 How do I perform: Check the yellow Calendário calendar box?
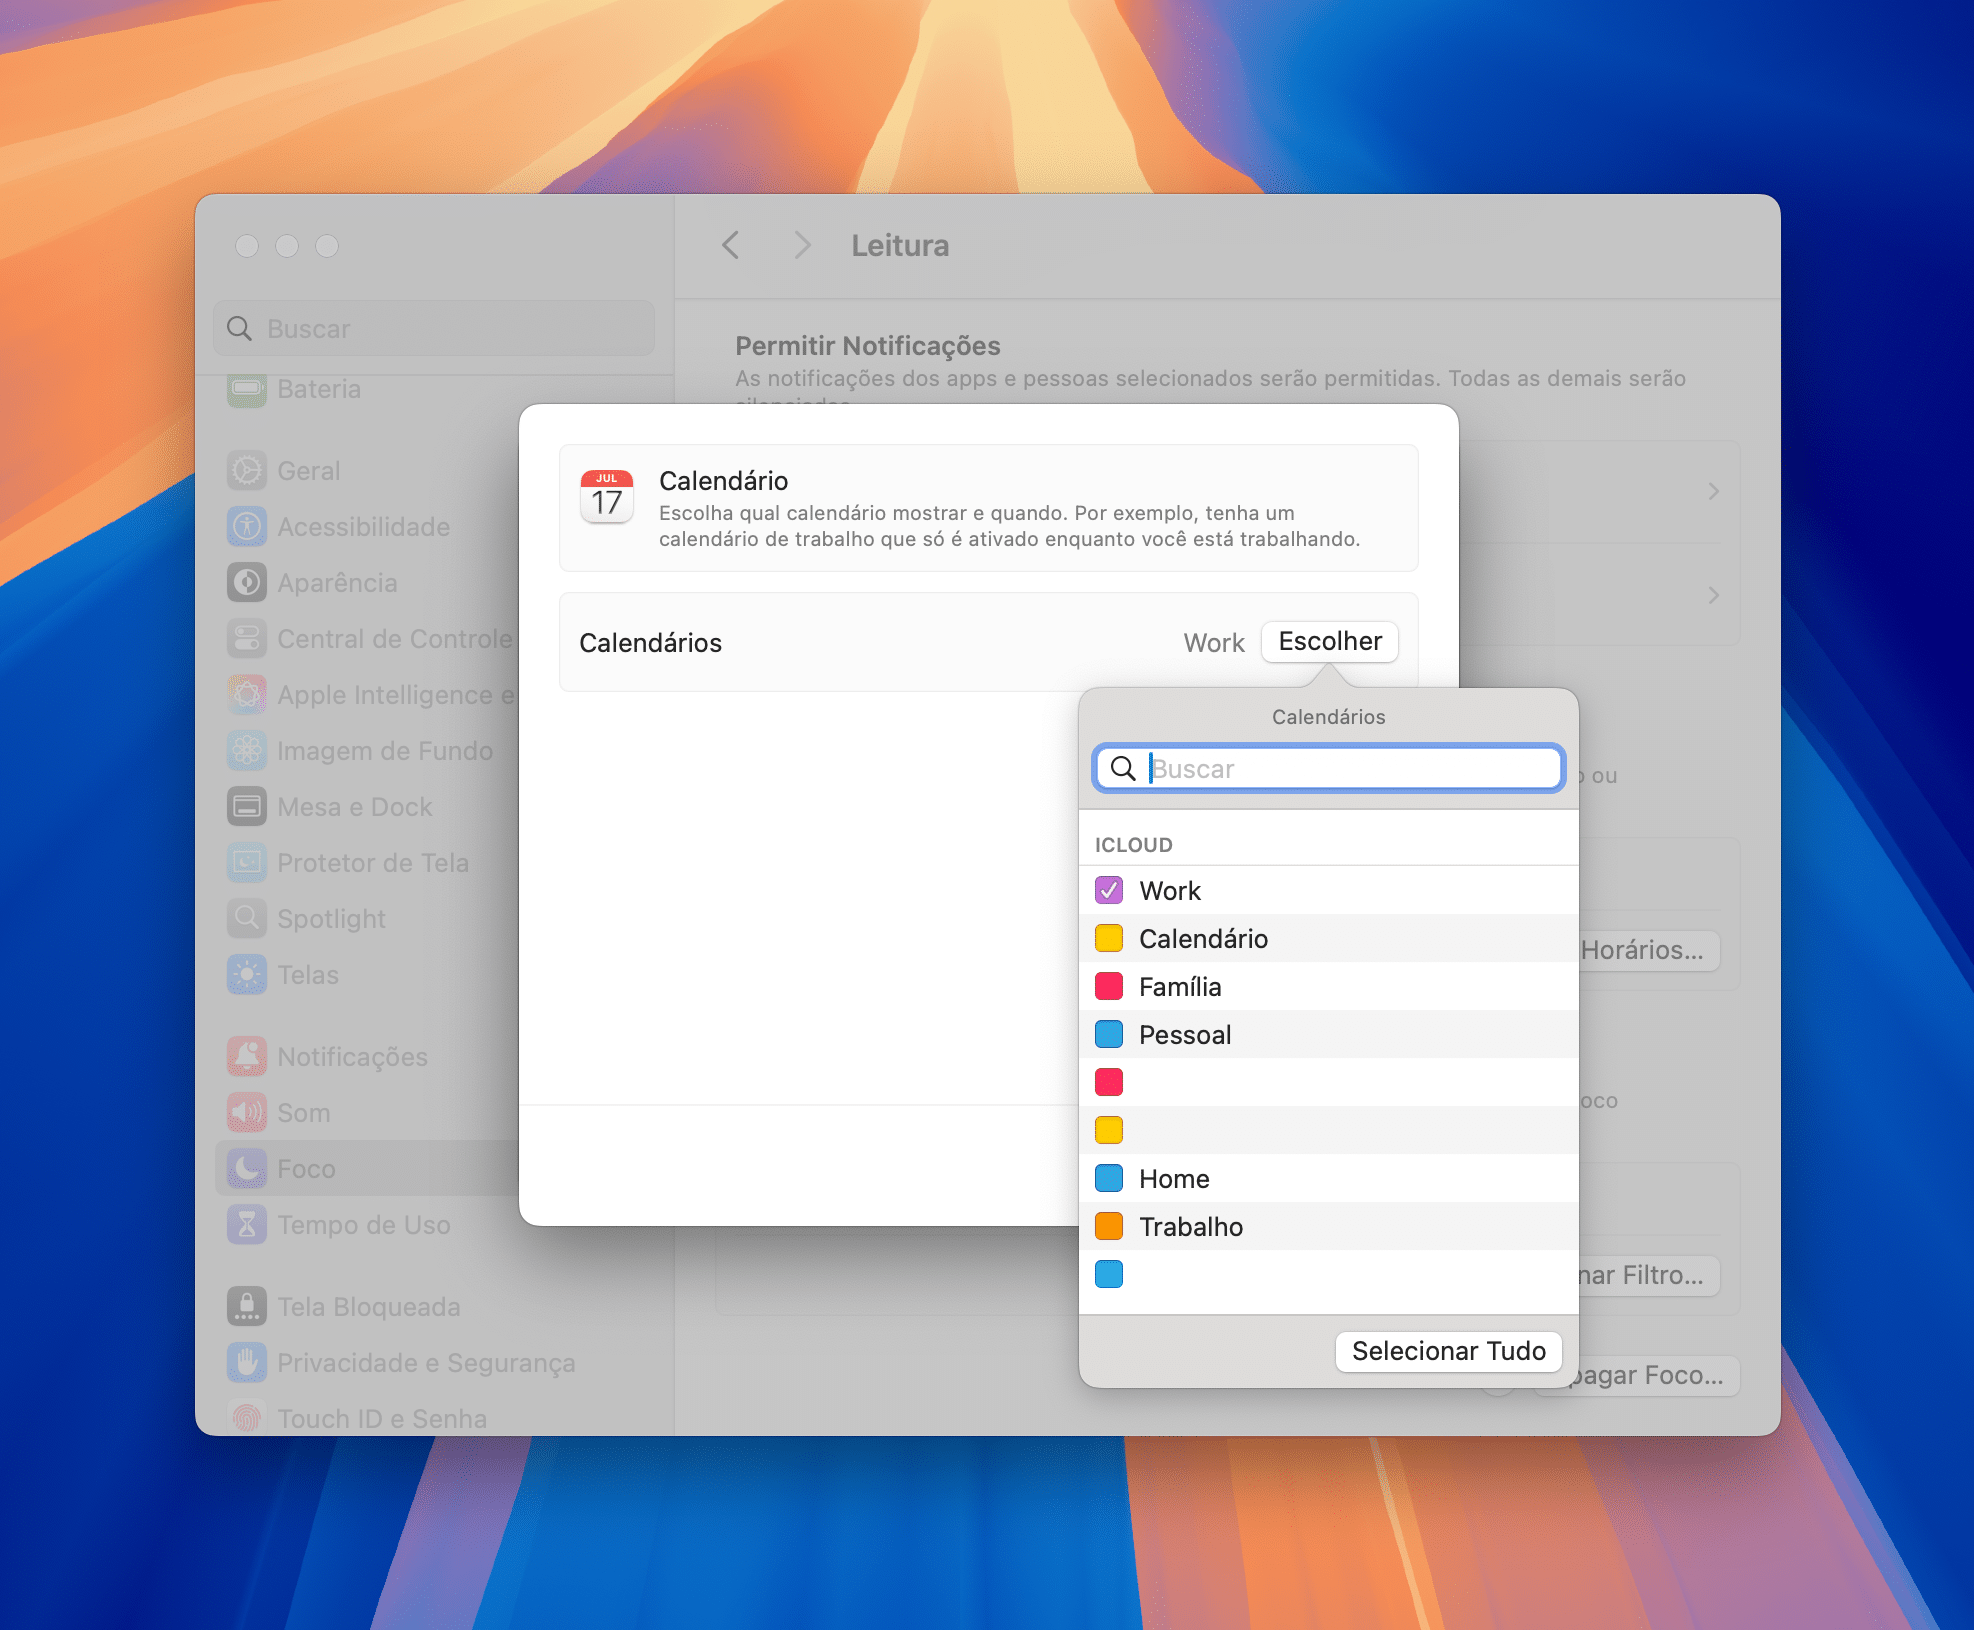(x=1109, y=938)
